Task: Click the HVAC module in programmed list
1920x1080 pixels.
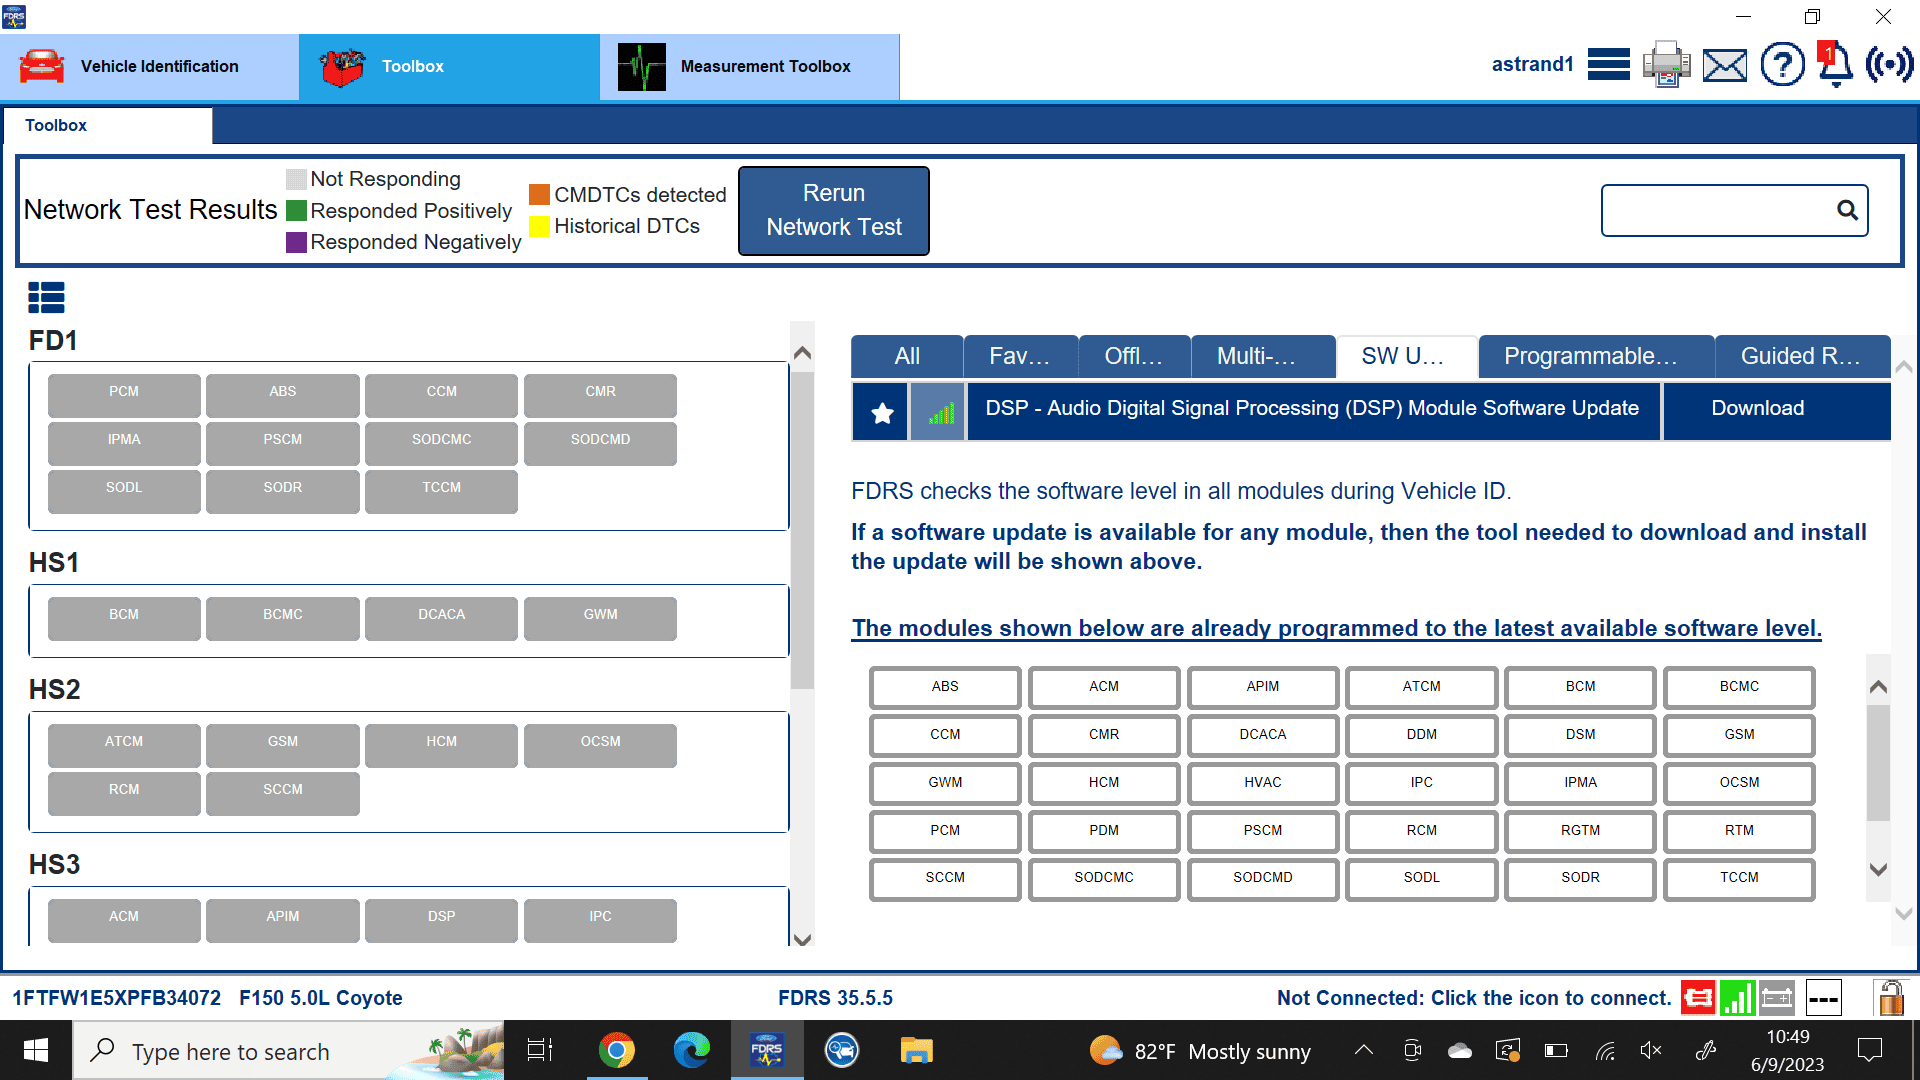Action: point(1263,783)
